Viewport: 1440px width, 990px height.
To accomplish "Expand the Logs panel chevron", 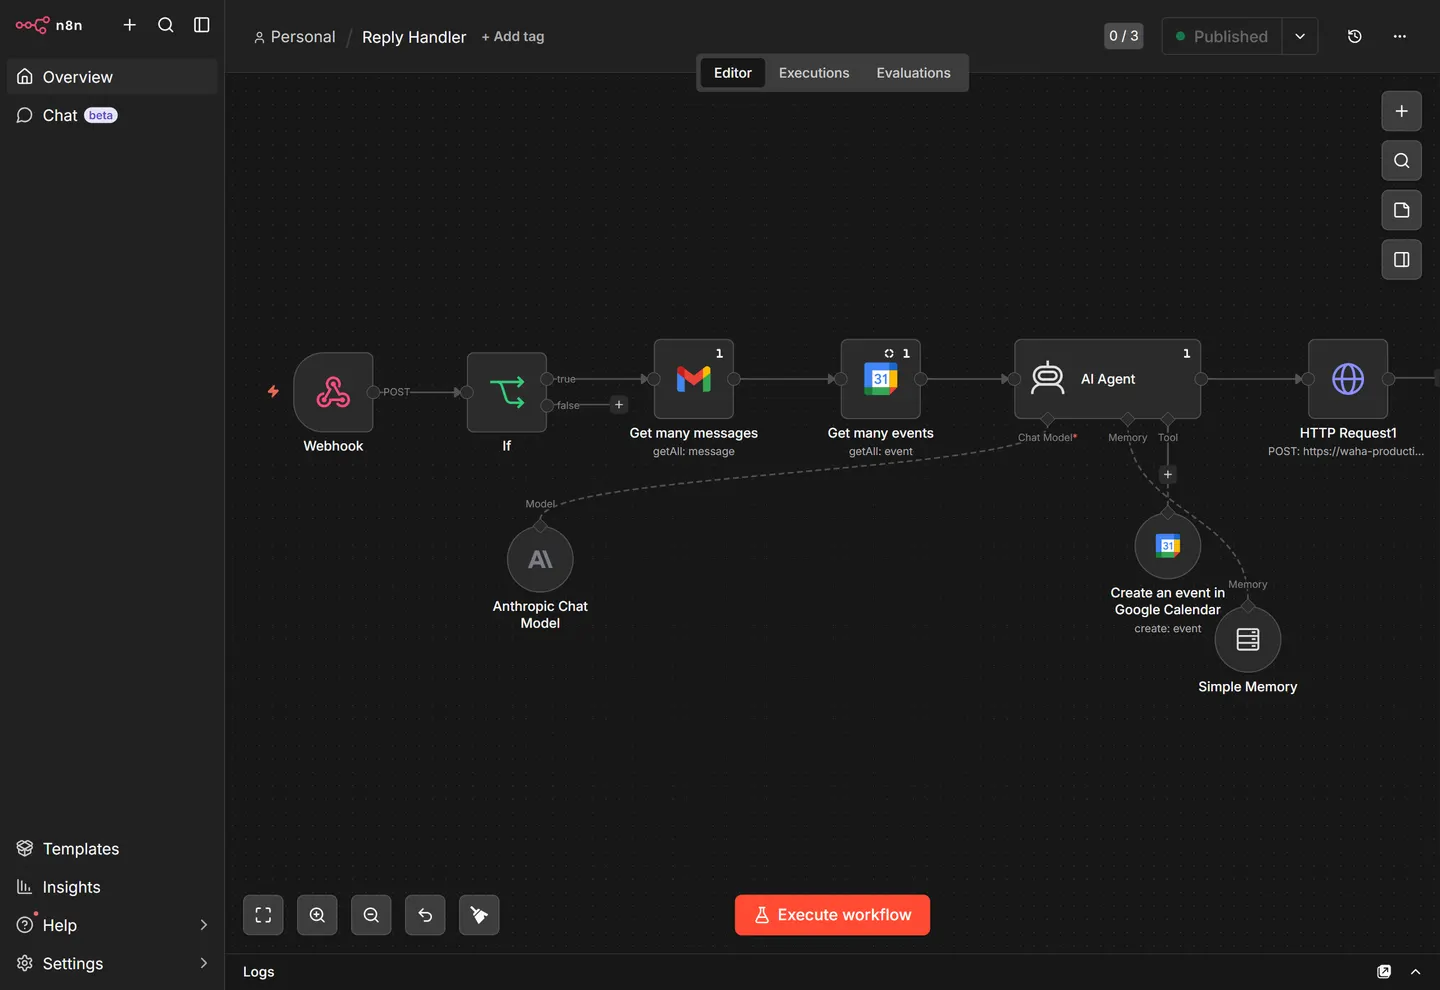I will click(x=1416, y=972).
